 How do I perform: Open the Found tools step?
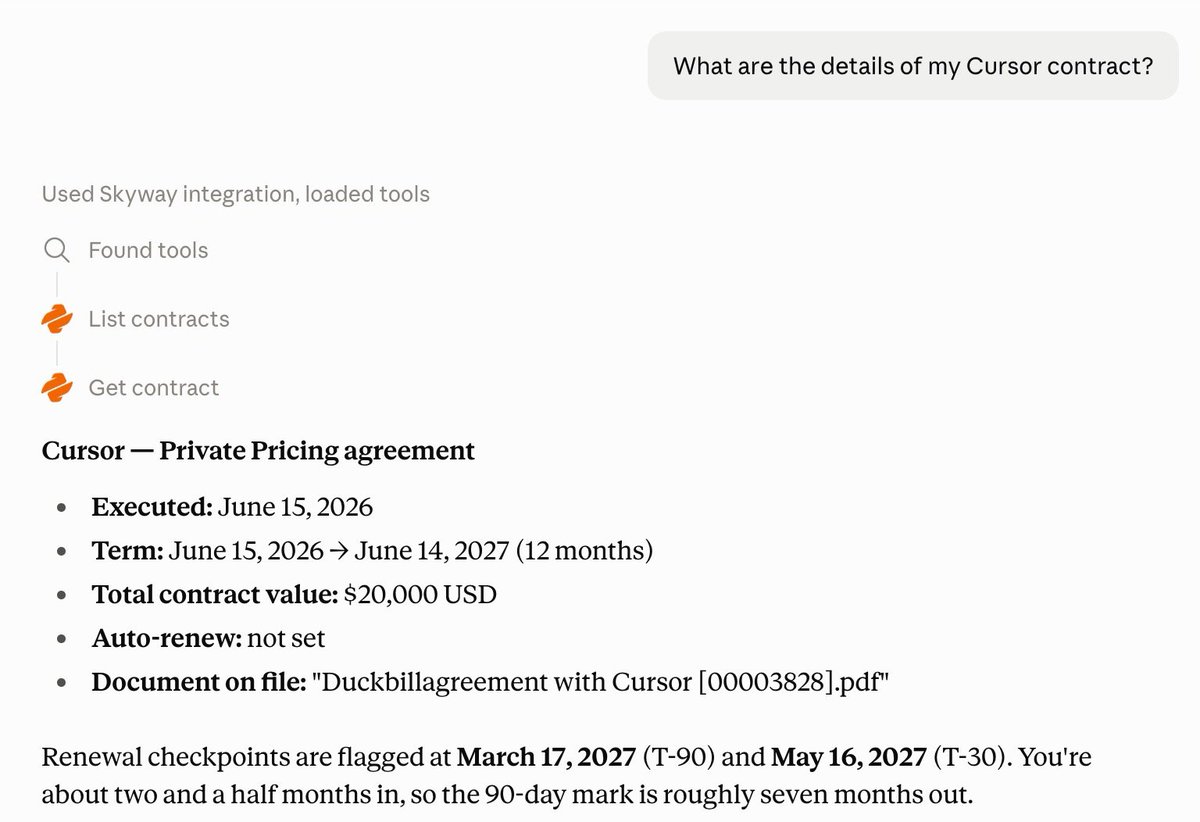point(148,250)
